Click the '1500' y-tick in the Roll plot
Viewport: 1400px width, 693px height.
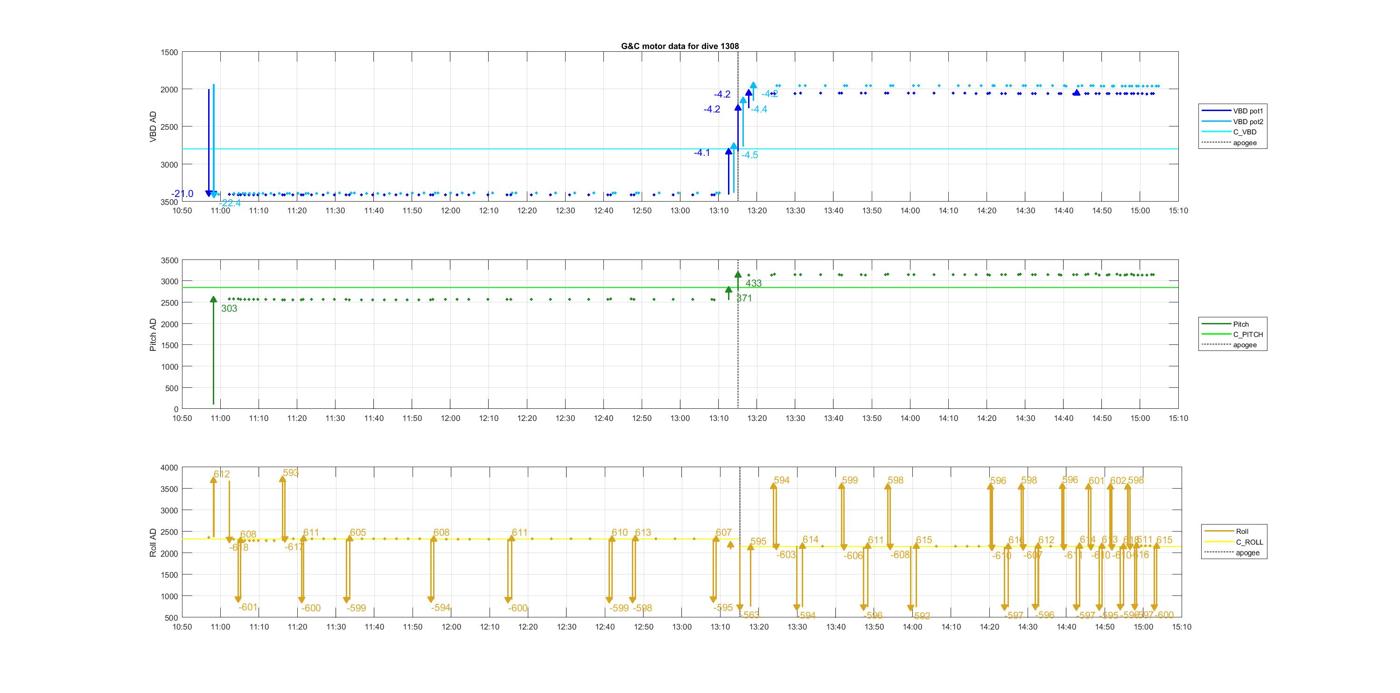pyautogui.click(x=170, y=575)
